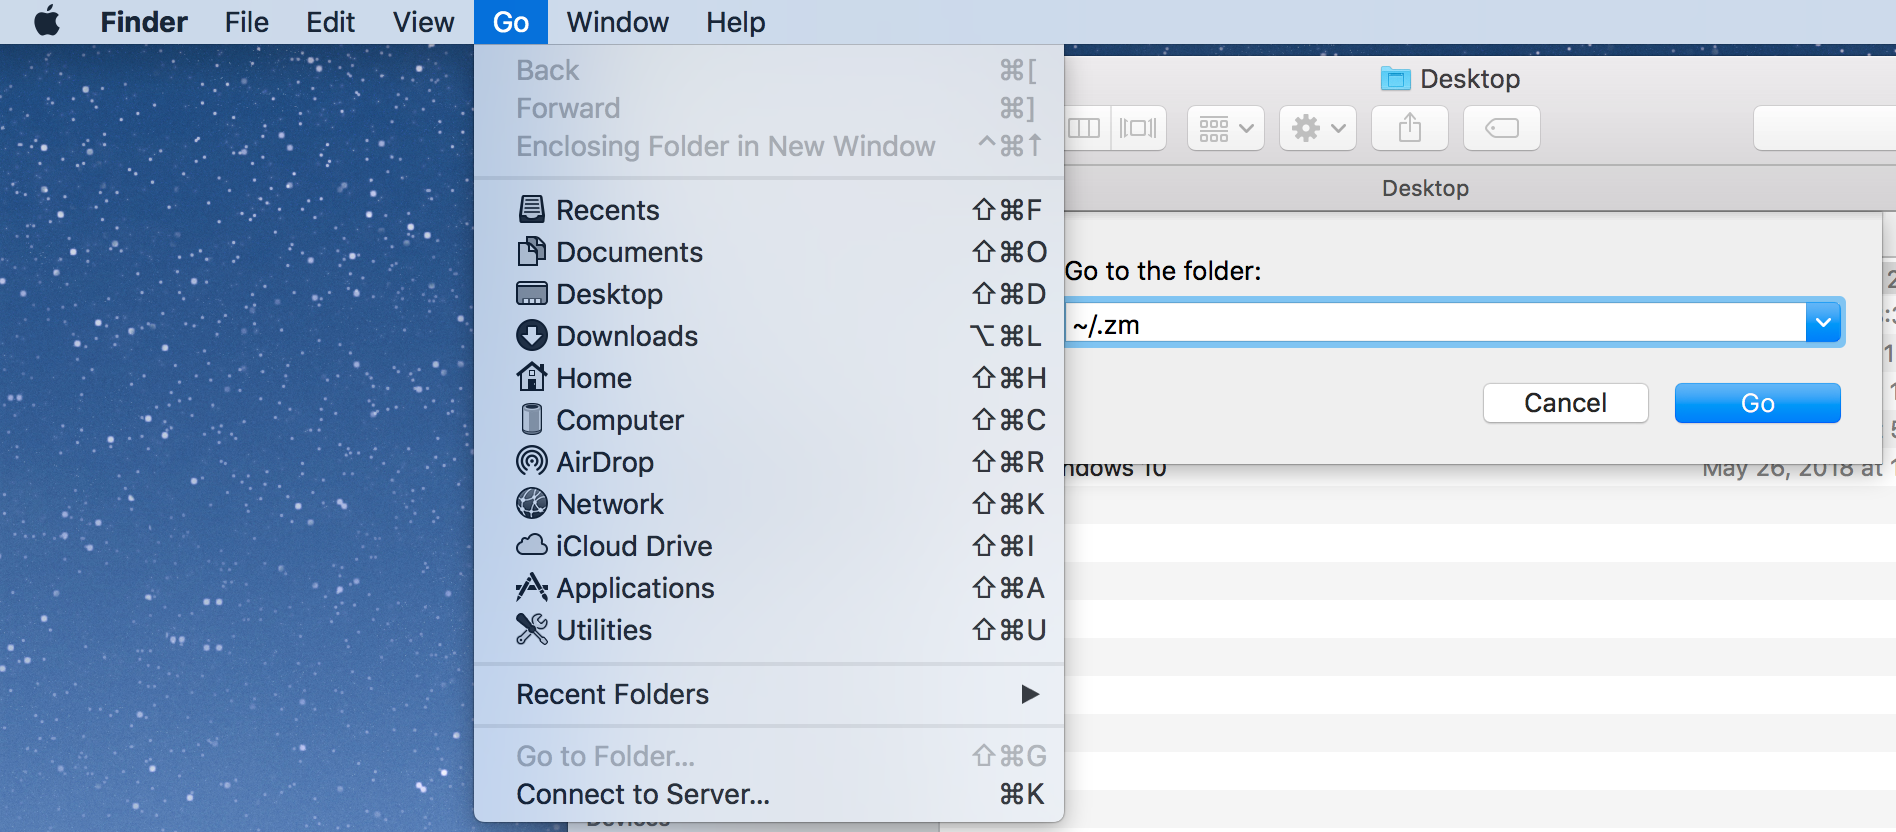Click the Desktop icon in Go menu

click(531, 293)
